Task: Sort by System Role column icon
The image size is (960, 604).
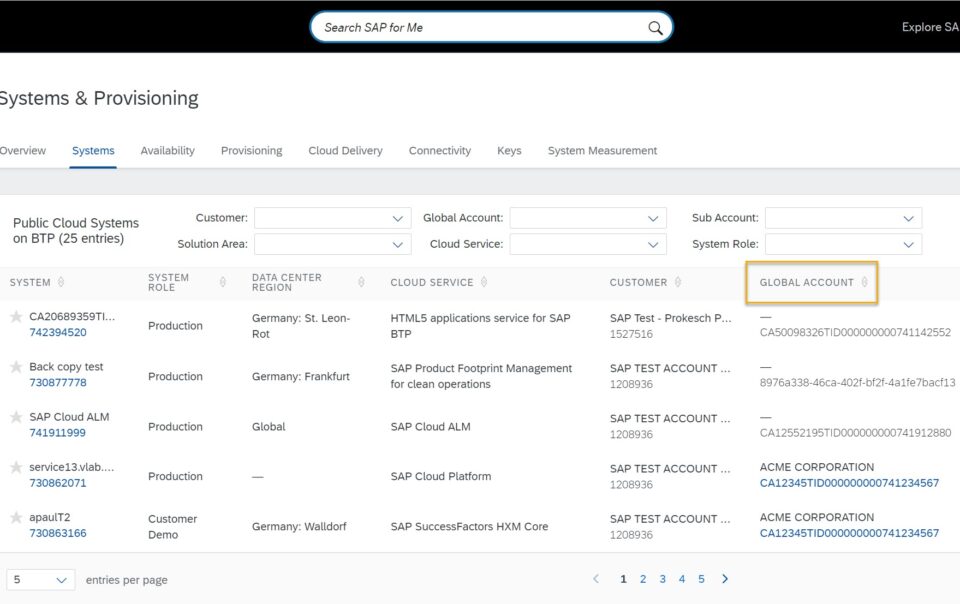Action: tap(223, 282)
